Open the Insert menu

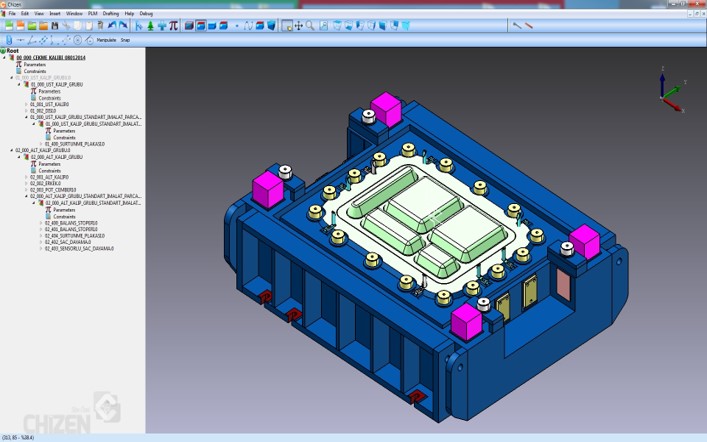(x=55, y=14)
